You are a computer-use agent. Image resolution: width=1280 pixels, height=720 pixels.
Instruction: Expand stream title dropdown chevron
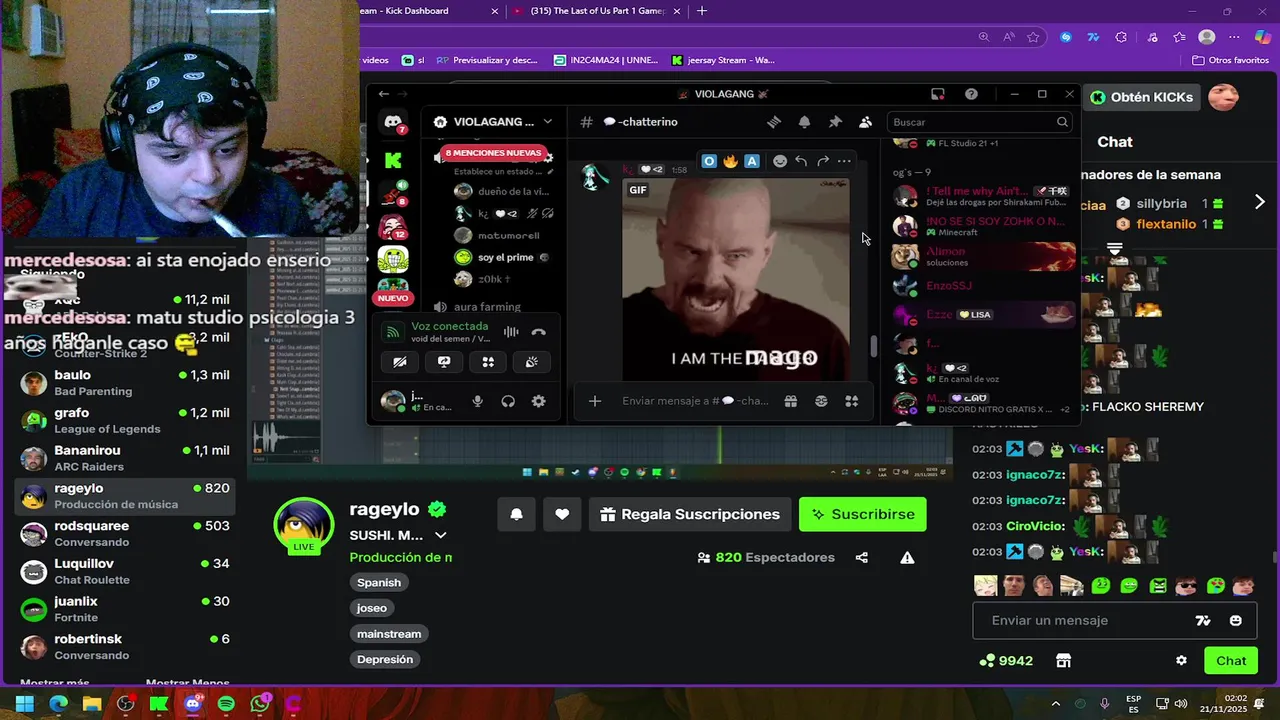(x=440, y=535)
